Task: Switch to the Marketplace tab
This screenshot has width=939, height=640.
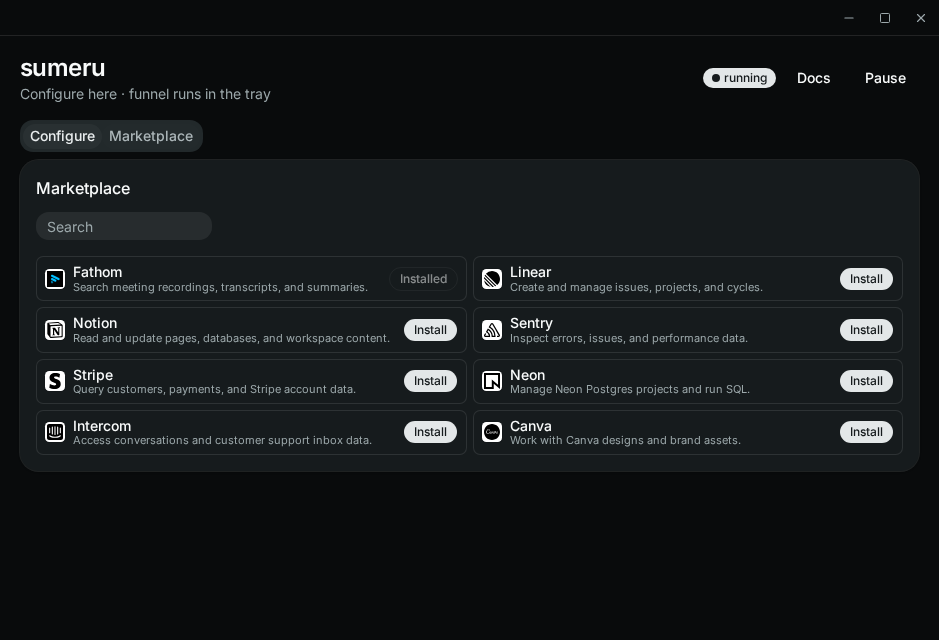Action: (x=151, y=136)
